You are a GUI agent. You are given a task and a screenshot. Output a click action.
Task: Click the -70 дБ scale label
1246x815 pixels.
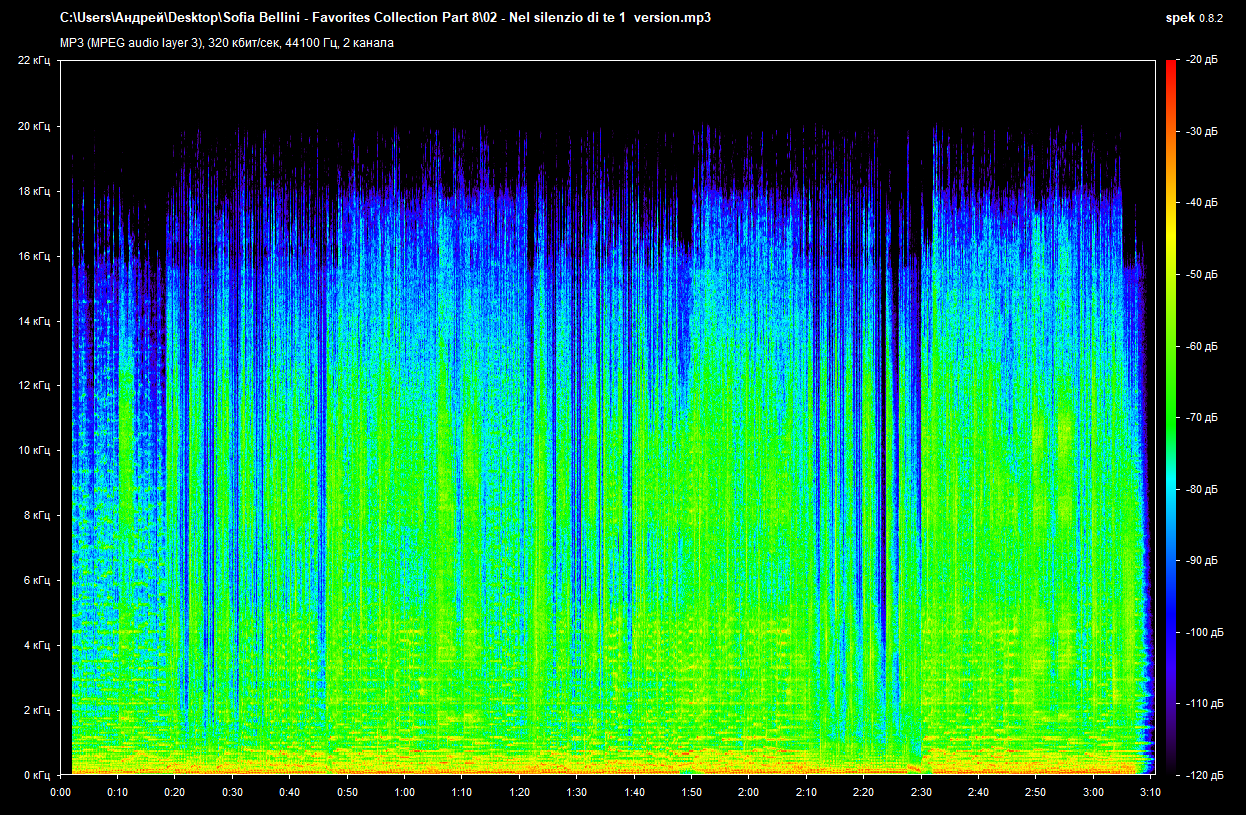point(1201,417)
